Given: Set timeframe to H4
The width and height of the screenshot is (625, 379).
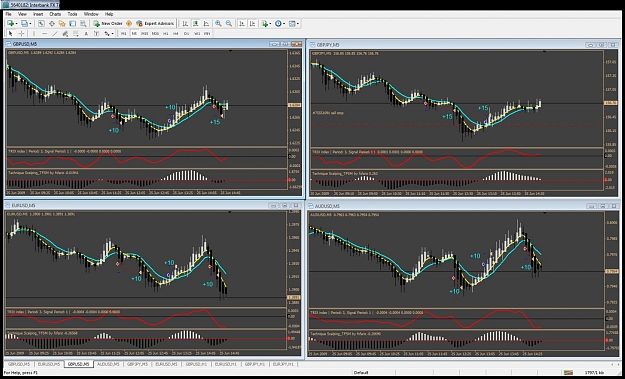Looking at the screenshot, I should [176, 34].
